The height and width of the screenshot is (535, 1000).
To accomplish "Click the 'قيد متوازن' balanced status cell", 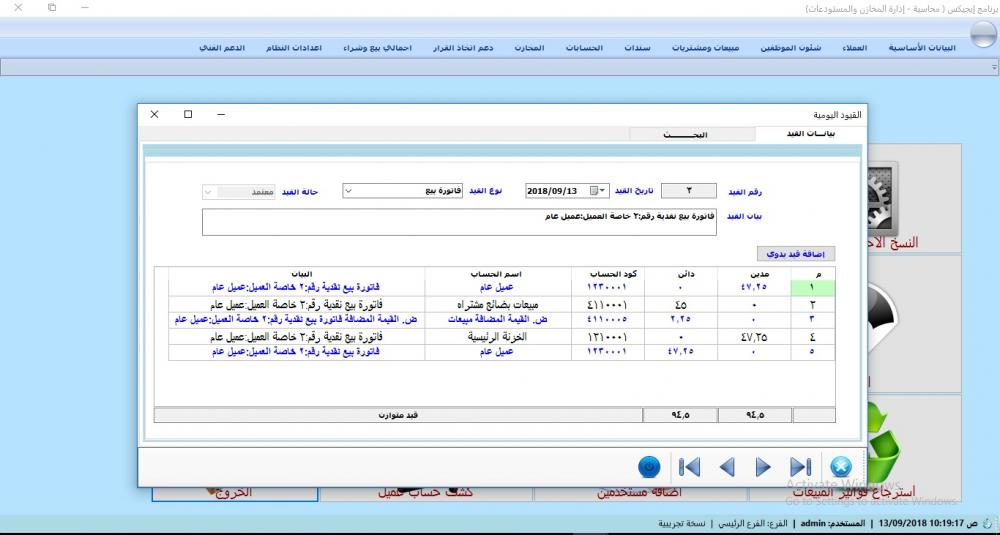I will pyautogui.click(x=398, y=415).
